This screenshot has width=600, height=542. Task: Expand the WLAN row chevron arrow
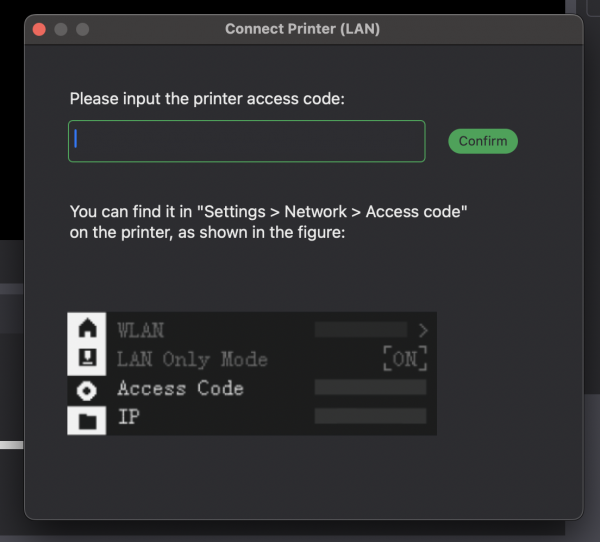tap(423, 329)
